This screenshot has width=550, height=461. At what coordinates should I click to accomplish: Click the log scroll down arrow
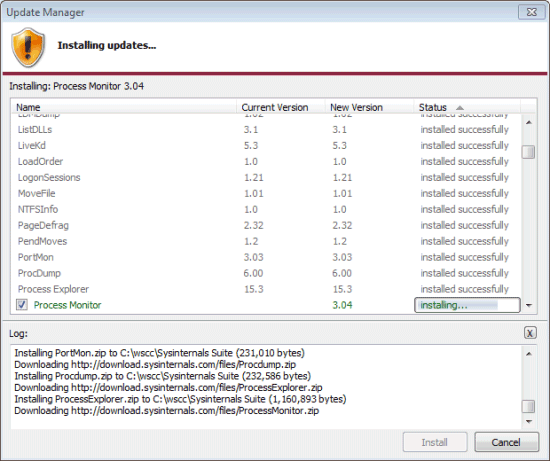coord(529,421)
